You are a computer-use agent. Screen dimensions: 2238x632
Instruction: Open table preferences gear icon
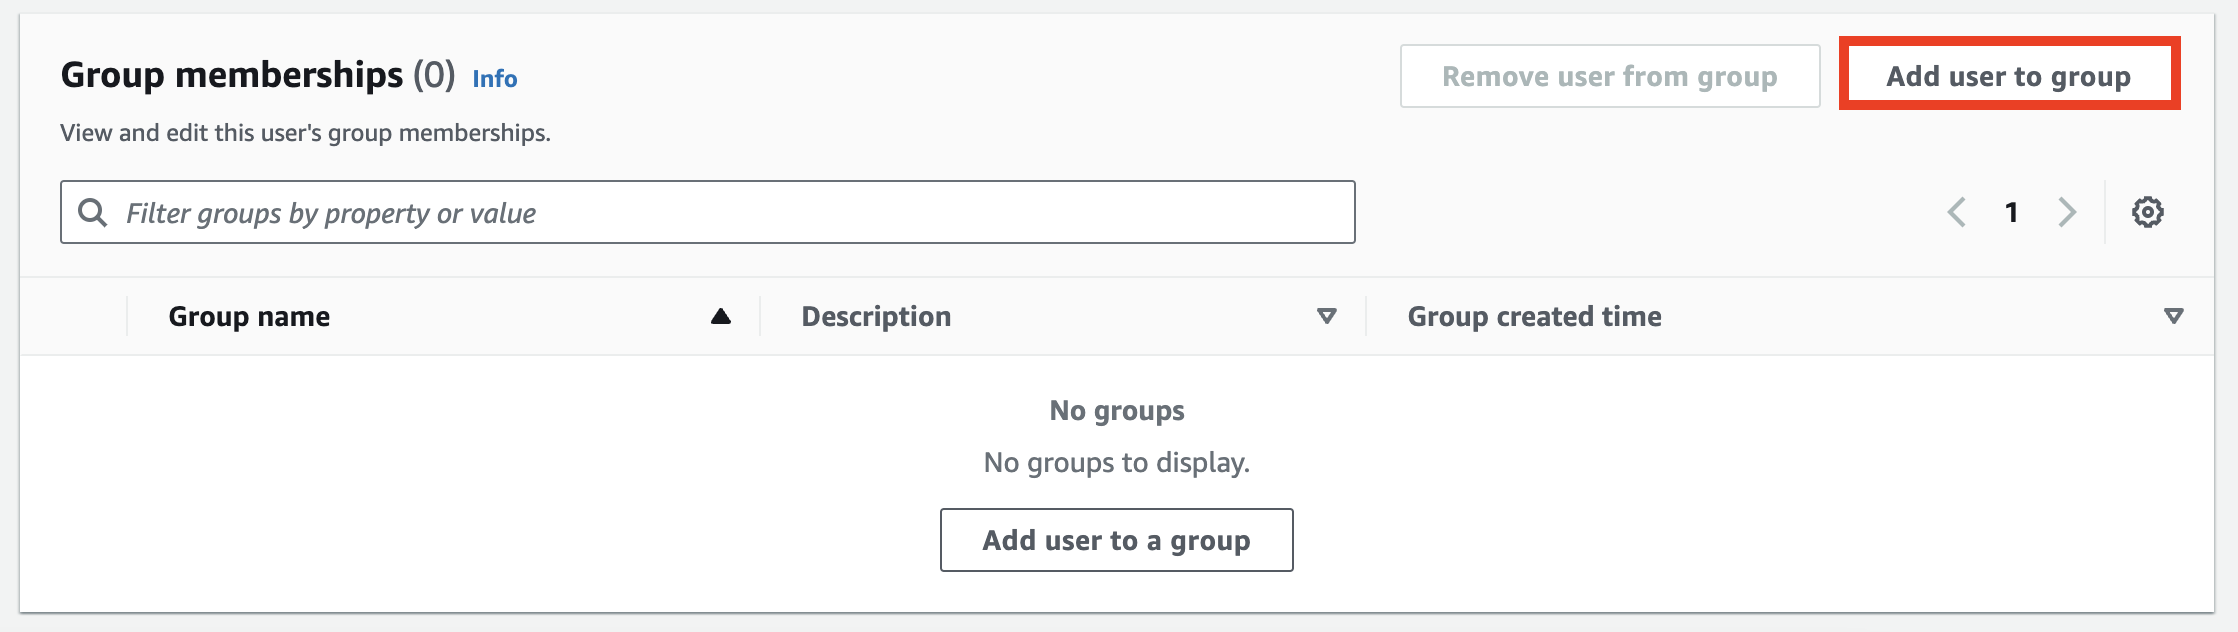[x=2147, y=212]
